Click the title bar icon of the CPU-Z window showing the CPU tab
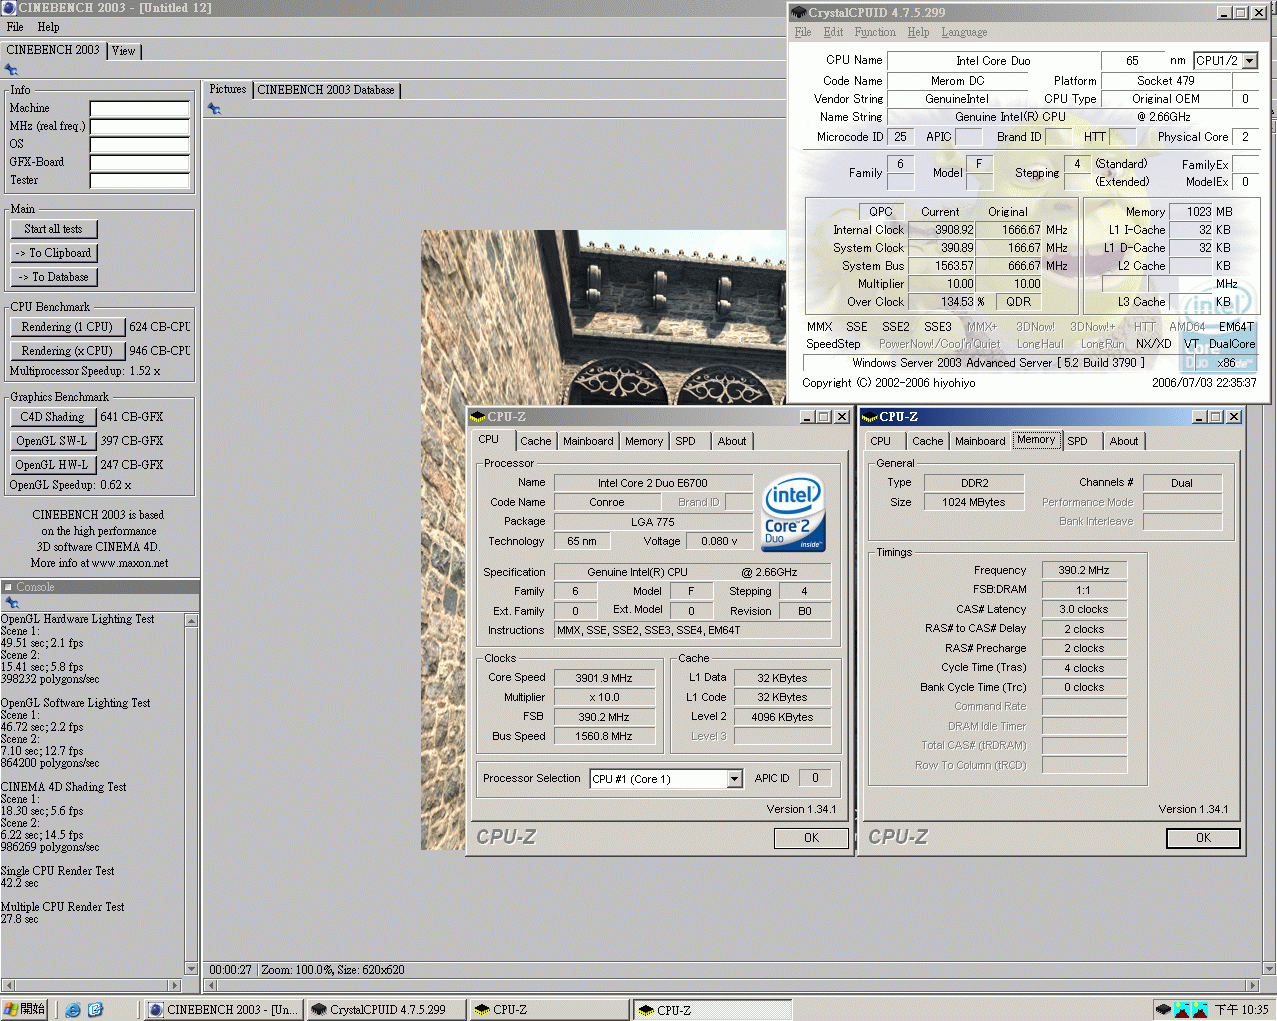The height and width of the screenshot is (1021, 1277). pyautogui.click(x=478, y=417)
